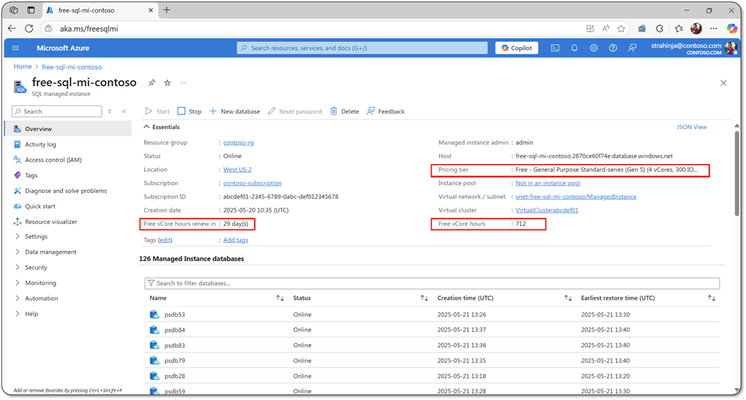Open portal settings gear icon

click(x=593, y=48)
